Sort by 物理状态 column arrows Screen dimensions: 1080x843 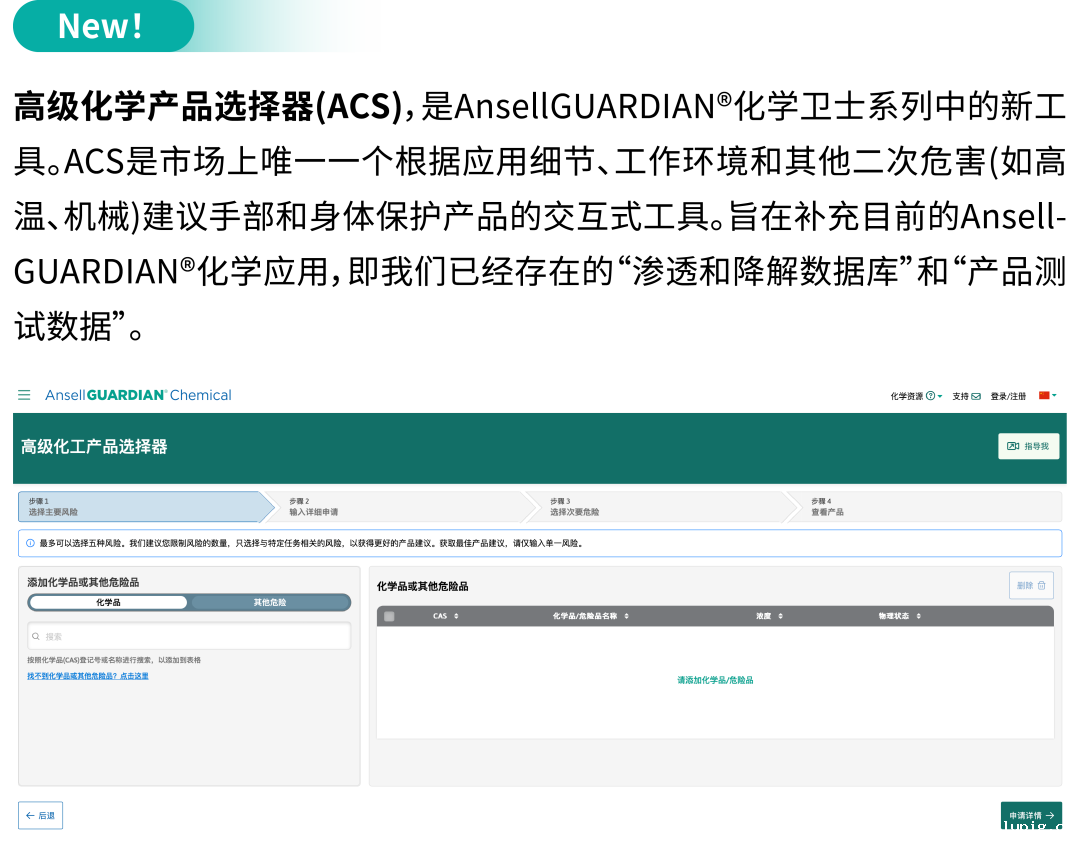point(918,616)
